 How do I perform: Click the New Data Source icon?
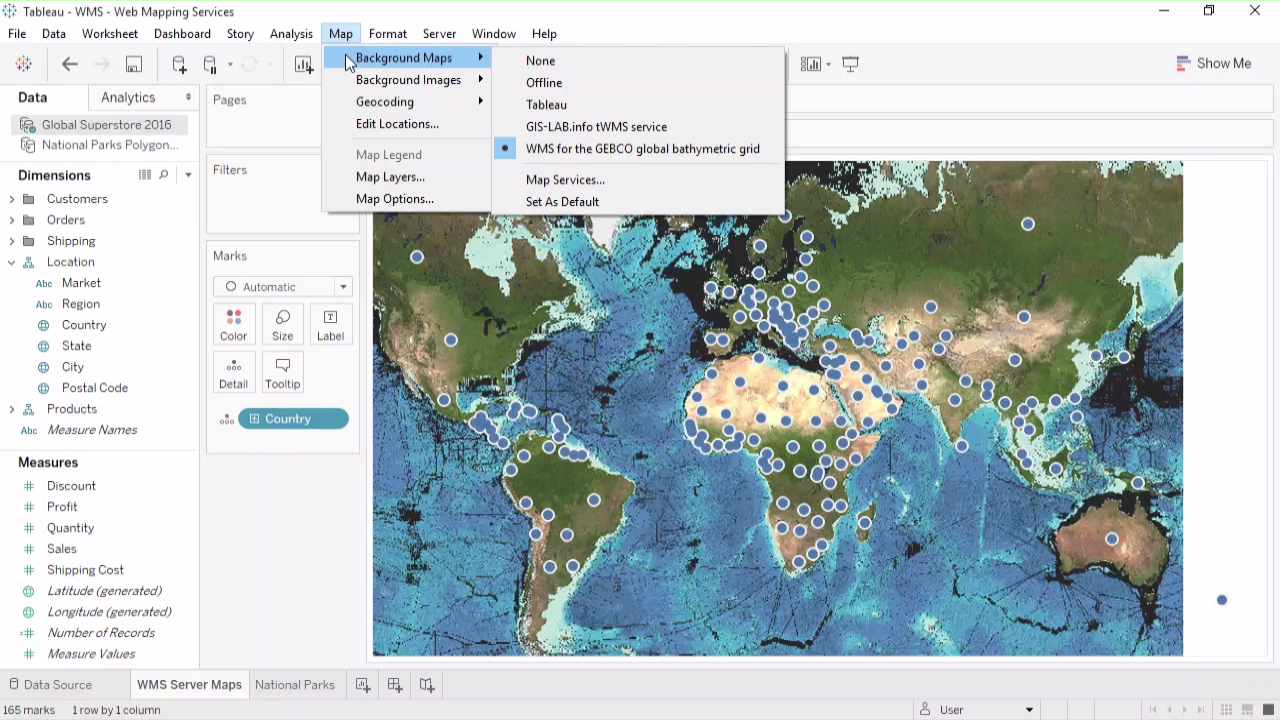coord(179,64)
